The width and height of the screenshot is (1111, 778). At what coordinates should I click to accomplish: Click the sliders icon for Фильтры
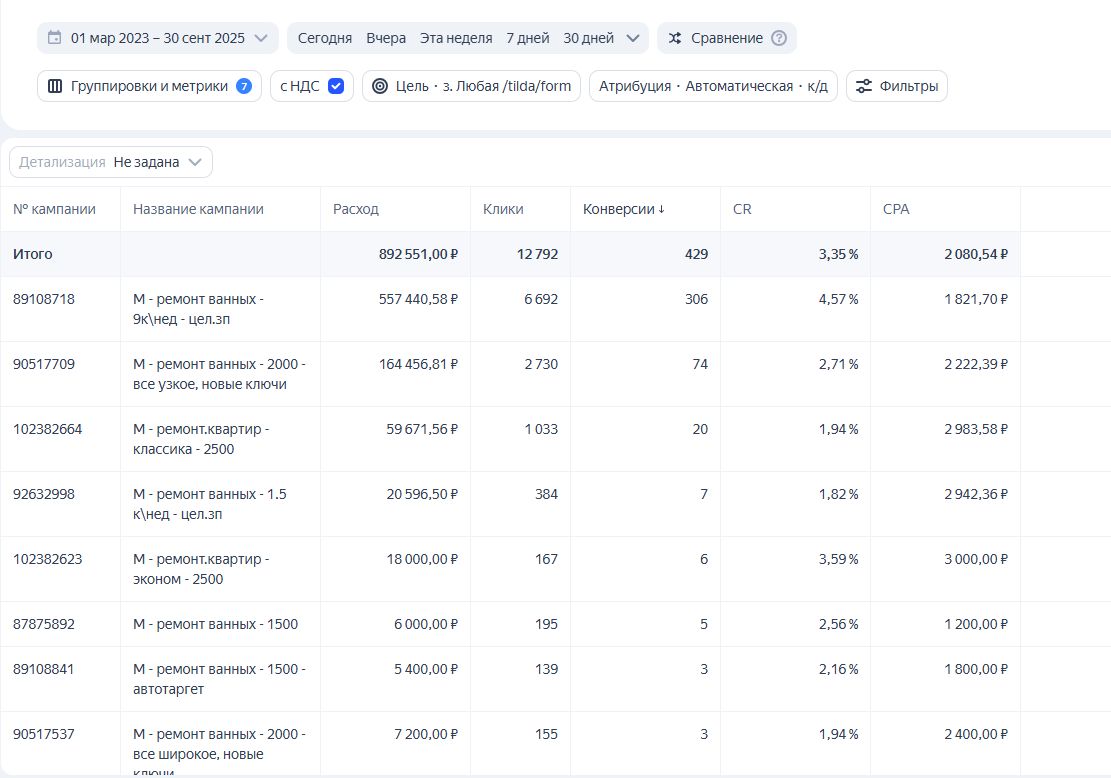pyautogui.click(x=864, y=86)
